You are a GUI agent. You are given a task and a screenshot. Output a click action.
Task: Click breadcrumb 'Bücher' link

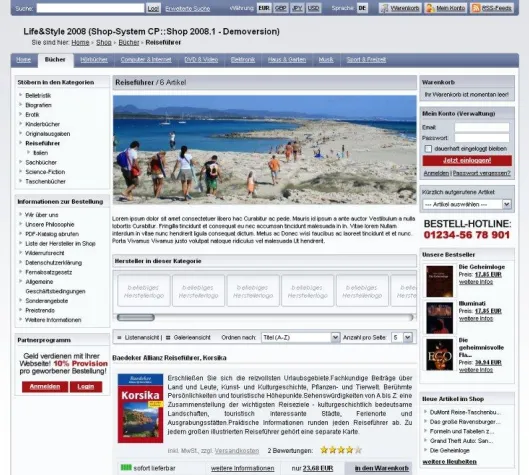[129, 43]
